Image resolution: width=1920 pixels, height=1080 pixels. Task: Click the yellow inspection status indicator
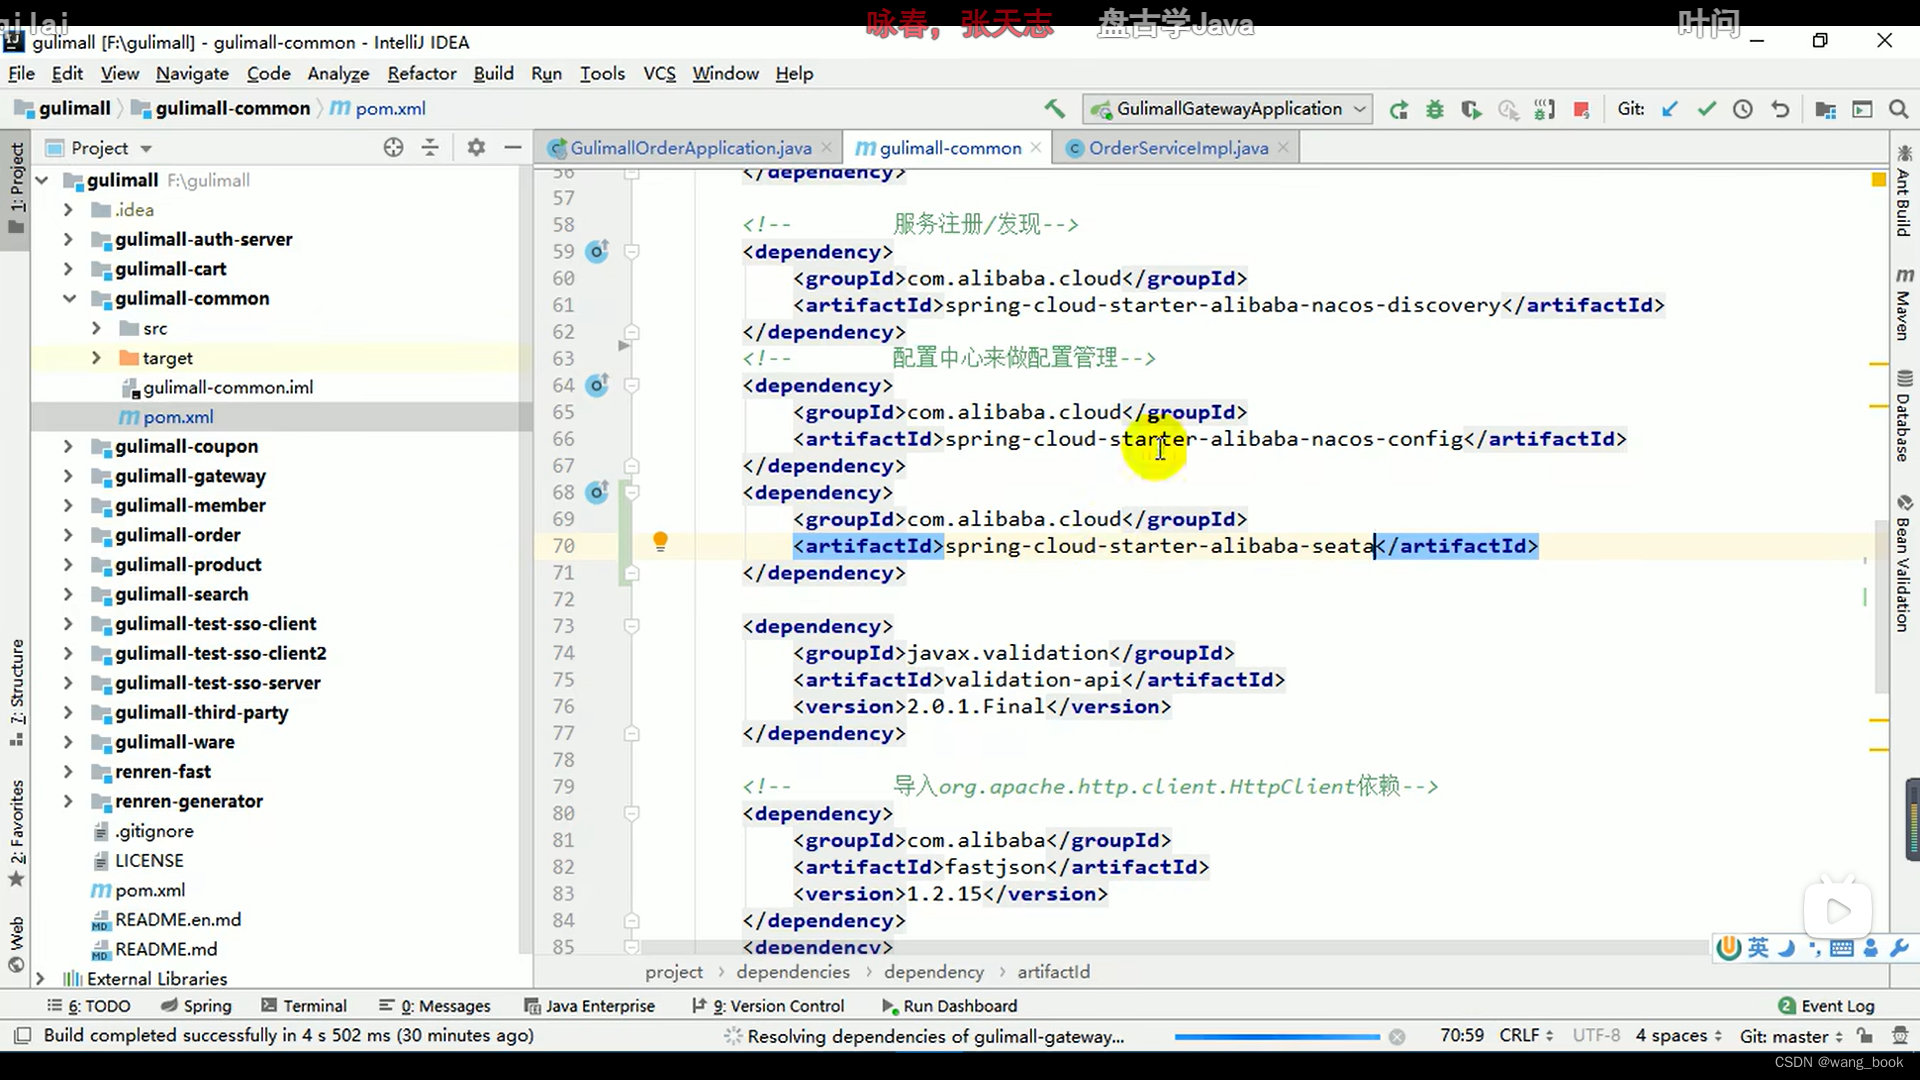[1878, 180]
